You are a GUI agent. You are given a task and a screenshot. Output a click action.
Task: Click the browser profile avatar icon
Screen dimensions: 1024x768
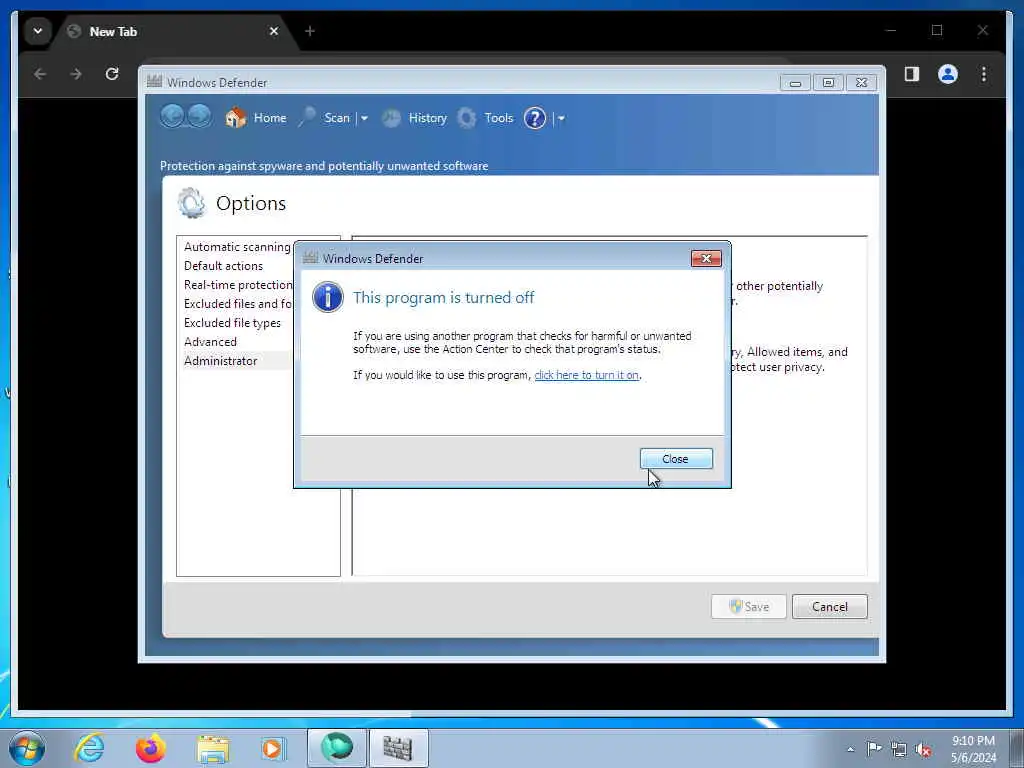tap(948, 74)
